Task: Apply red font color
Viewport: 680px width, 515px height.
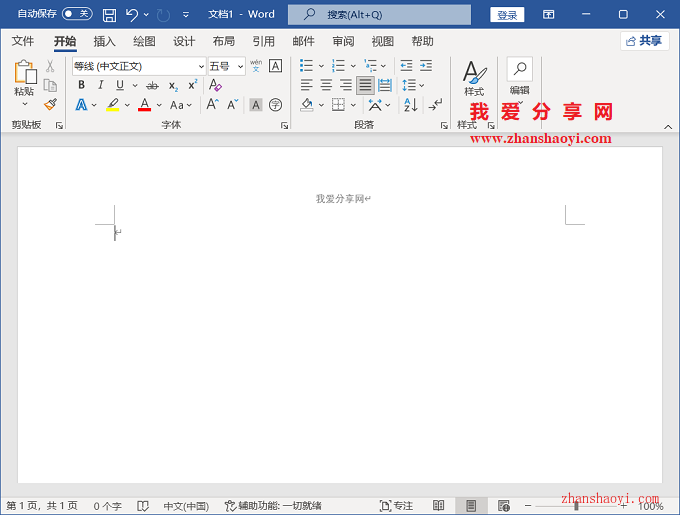Action: [x=144, y=104]
